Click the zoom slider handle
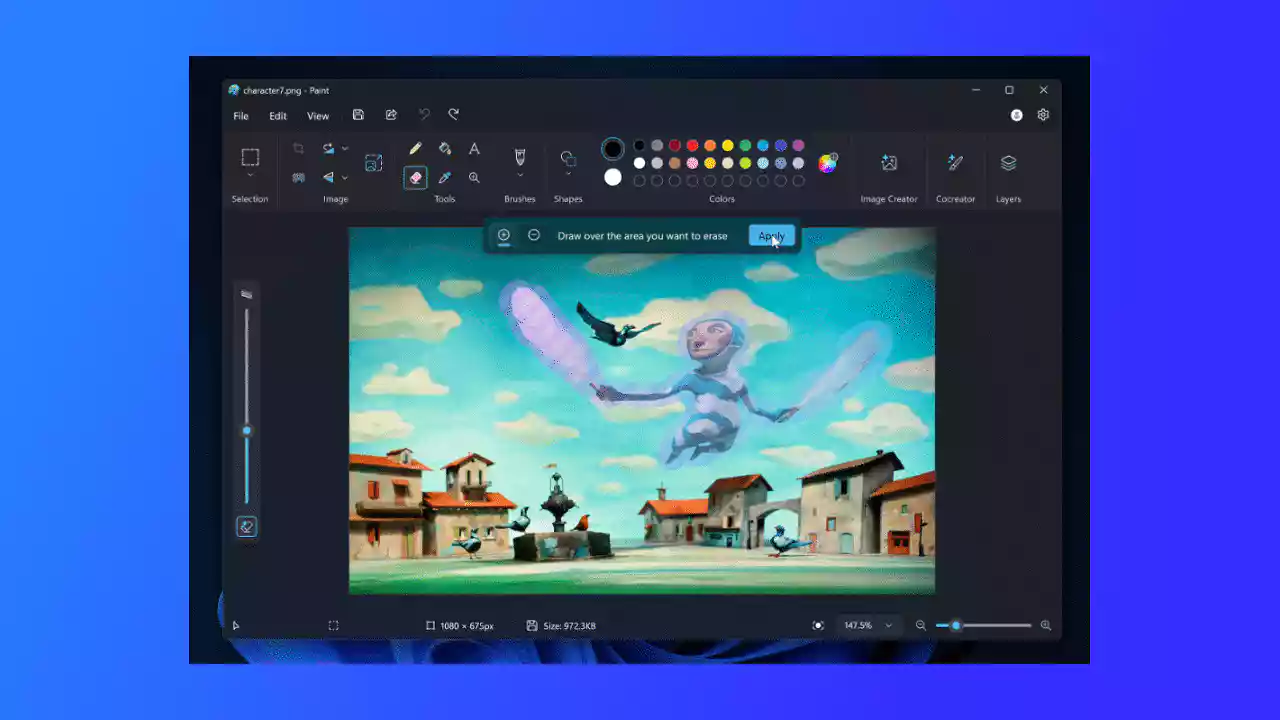Image resolution: width=1280 pixels, height=720 pixels. click(956, 626)
